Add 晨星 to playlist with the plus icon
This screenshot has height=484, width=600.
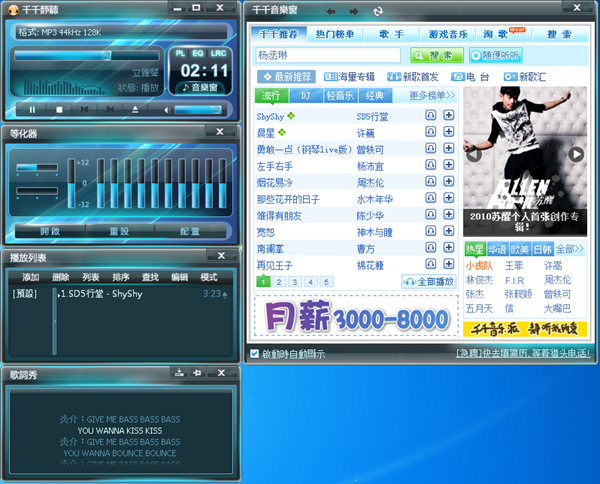tap(449, 132)
